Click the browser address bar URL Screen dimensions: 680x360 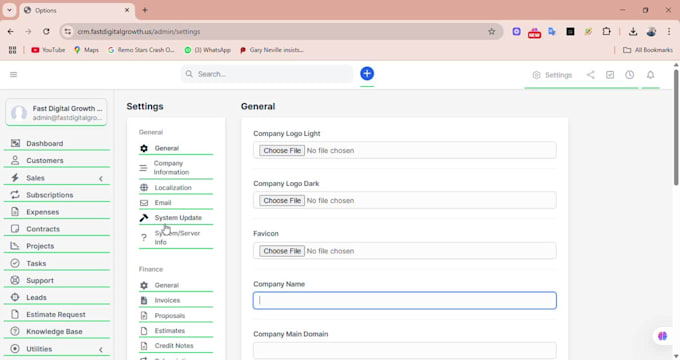139,32
